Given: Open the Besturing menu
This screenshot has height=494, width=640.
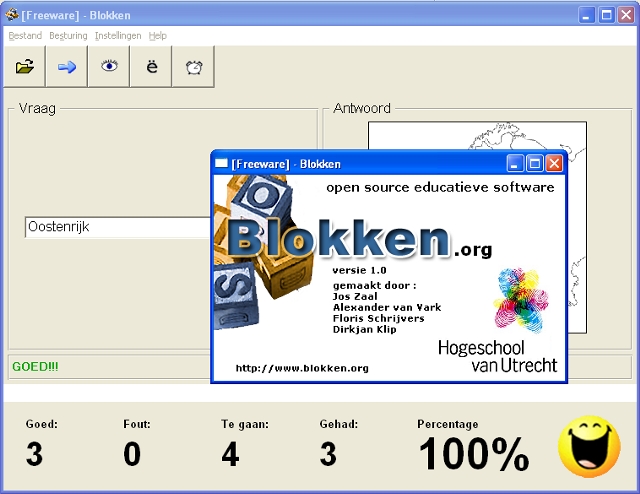Looking at the screenshot, I should pos(68,36).
